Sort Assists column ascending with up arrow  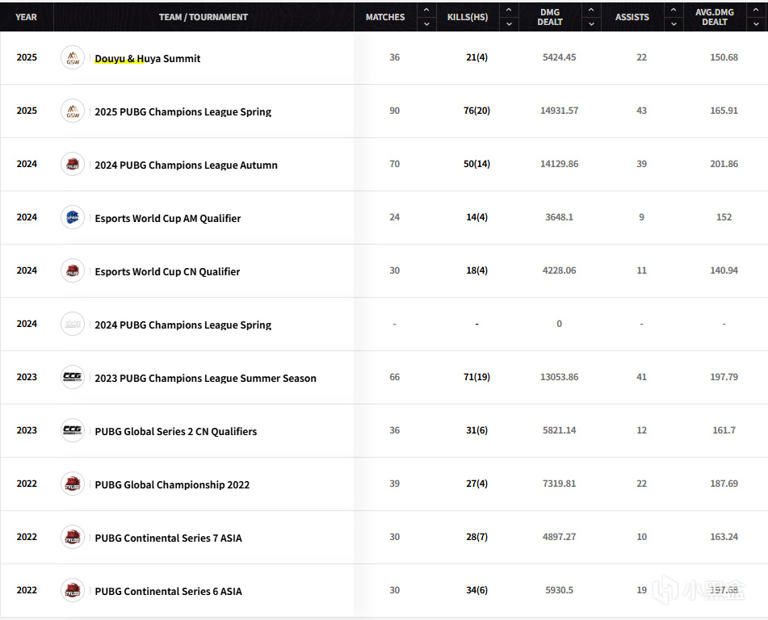click(x=672, y=11)
